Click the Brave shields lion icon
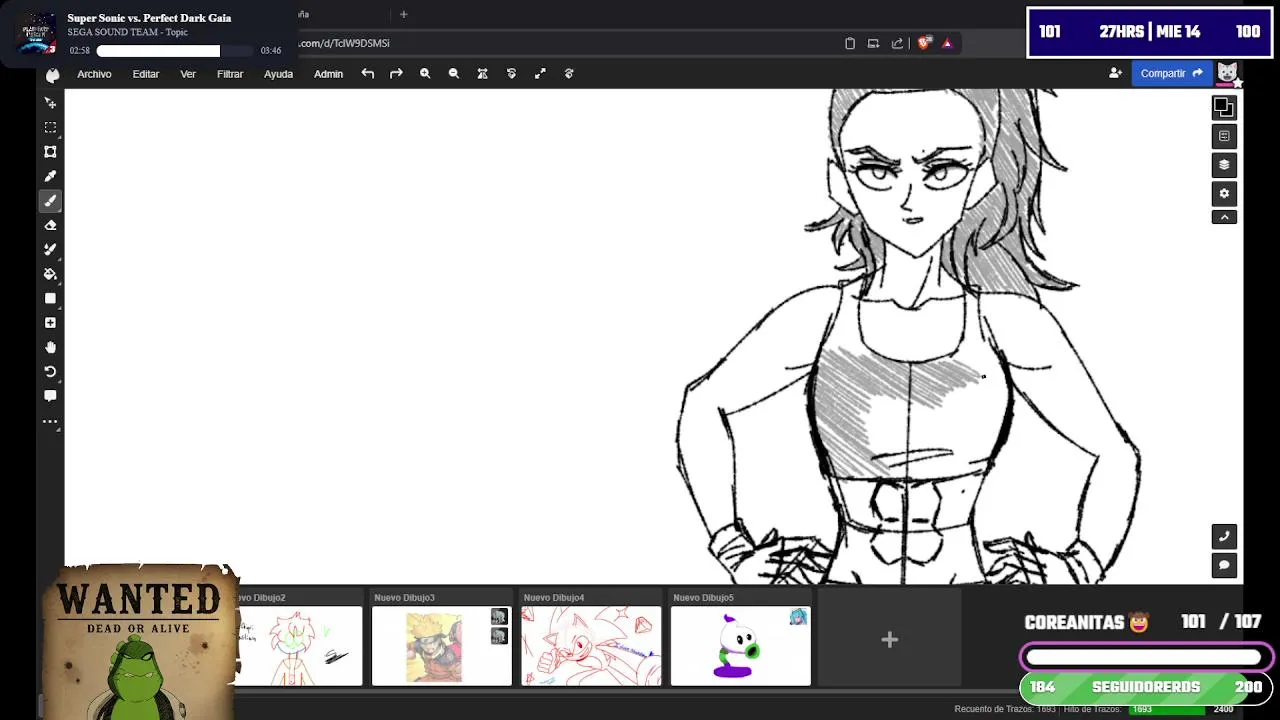This screenshot has height=720, width=1280. [924, 43]
